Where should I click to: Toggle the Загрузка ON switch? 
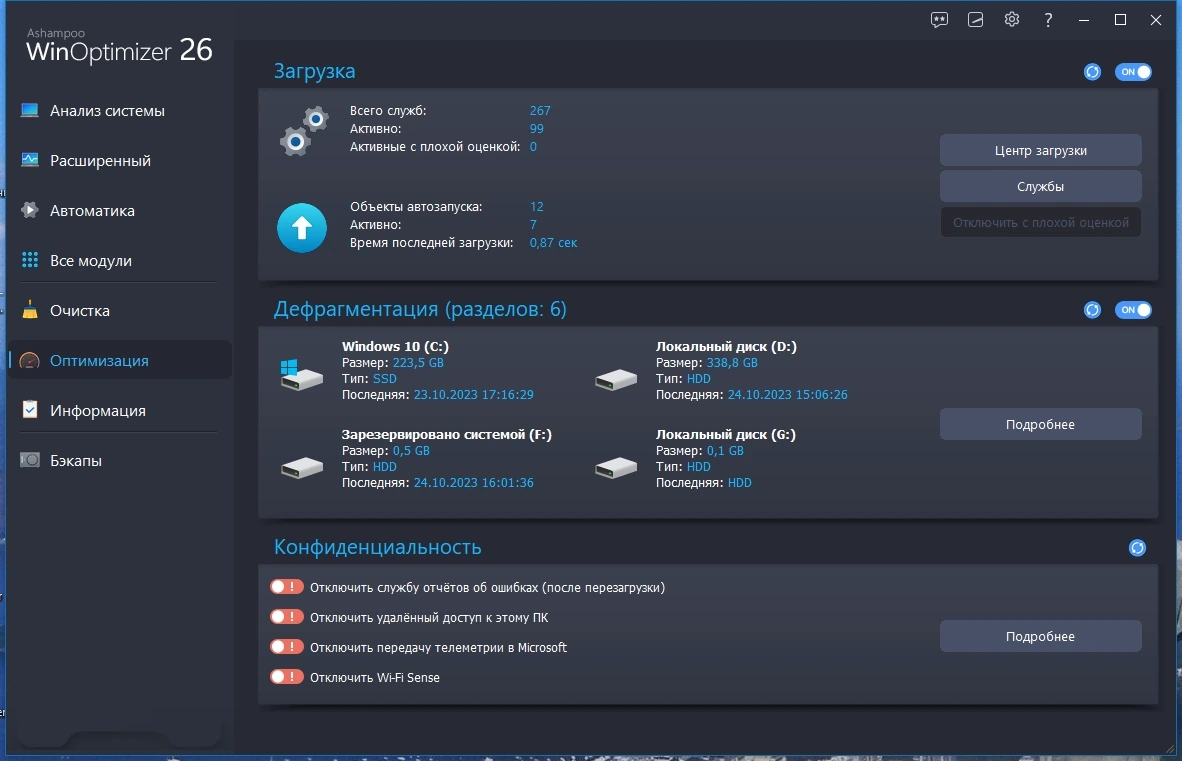(1133, 72)
